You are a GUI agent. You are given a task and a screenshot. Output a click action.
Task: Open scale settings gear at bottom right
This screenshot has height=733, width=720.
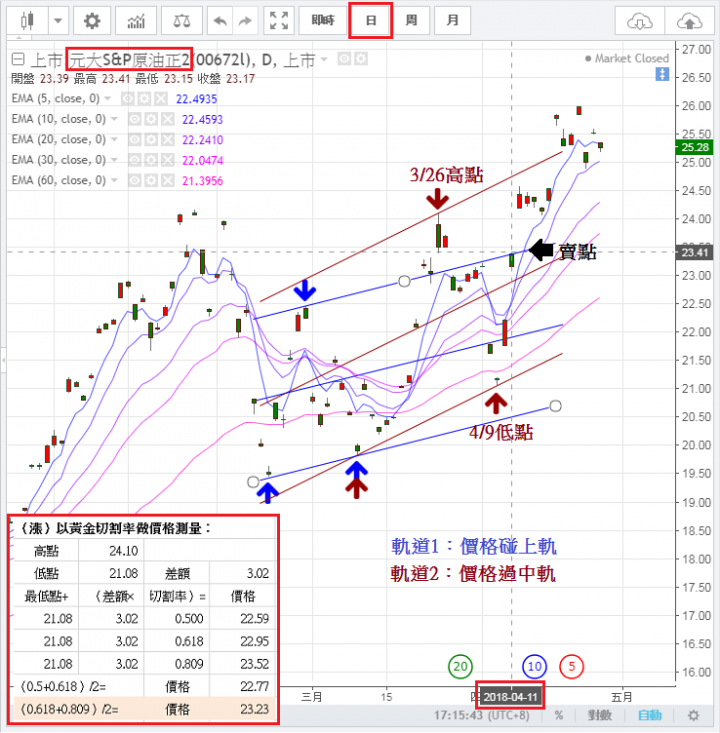pyautogui.click(x=694, y=715)
